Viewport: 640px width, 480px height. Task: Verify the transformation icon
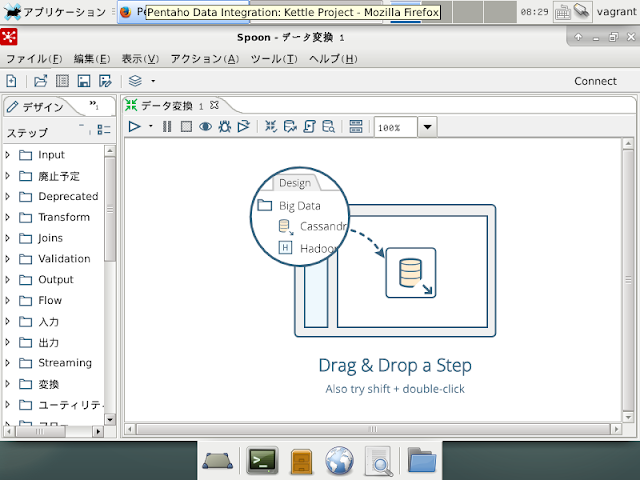[x=271, y=127]
